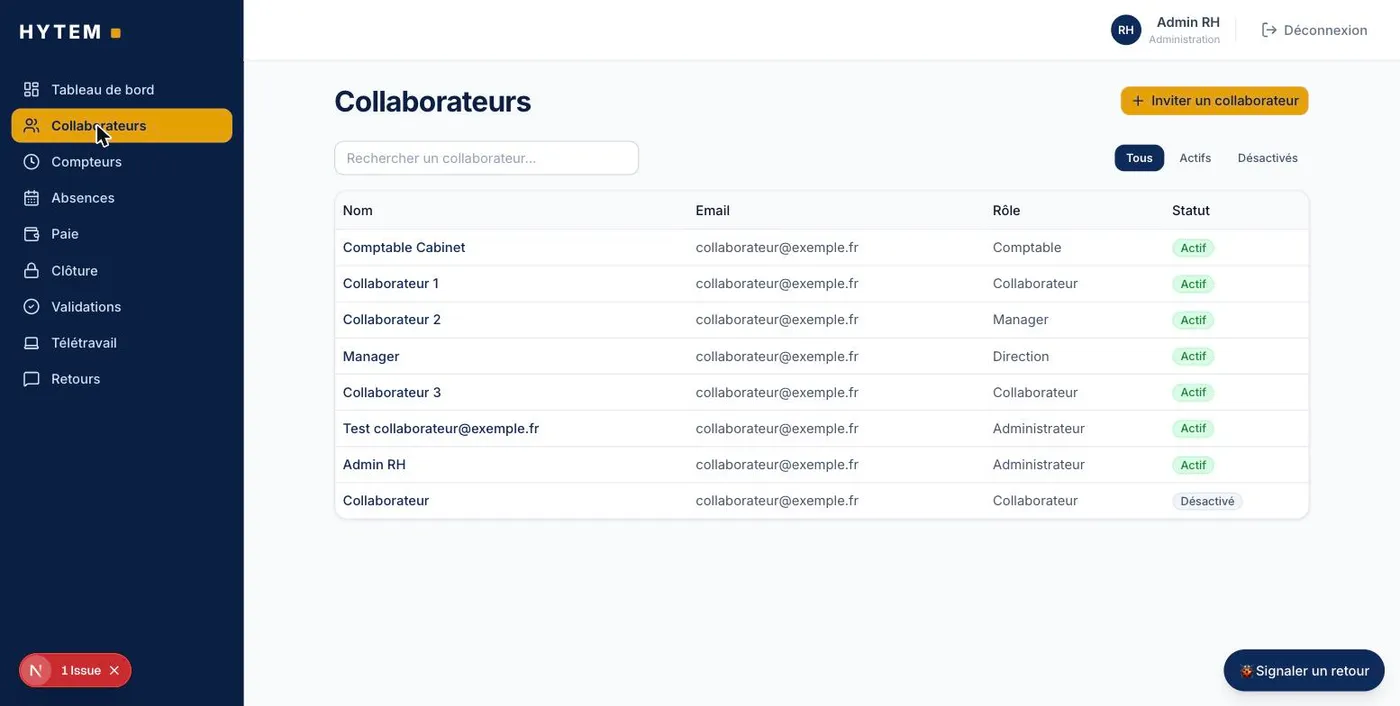Image resolution: width=1400 pixels, height=706 pixels.
Task: Click Manager role in Collaborateur 2 row
Action: 1021,319
